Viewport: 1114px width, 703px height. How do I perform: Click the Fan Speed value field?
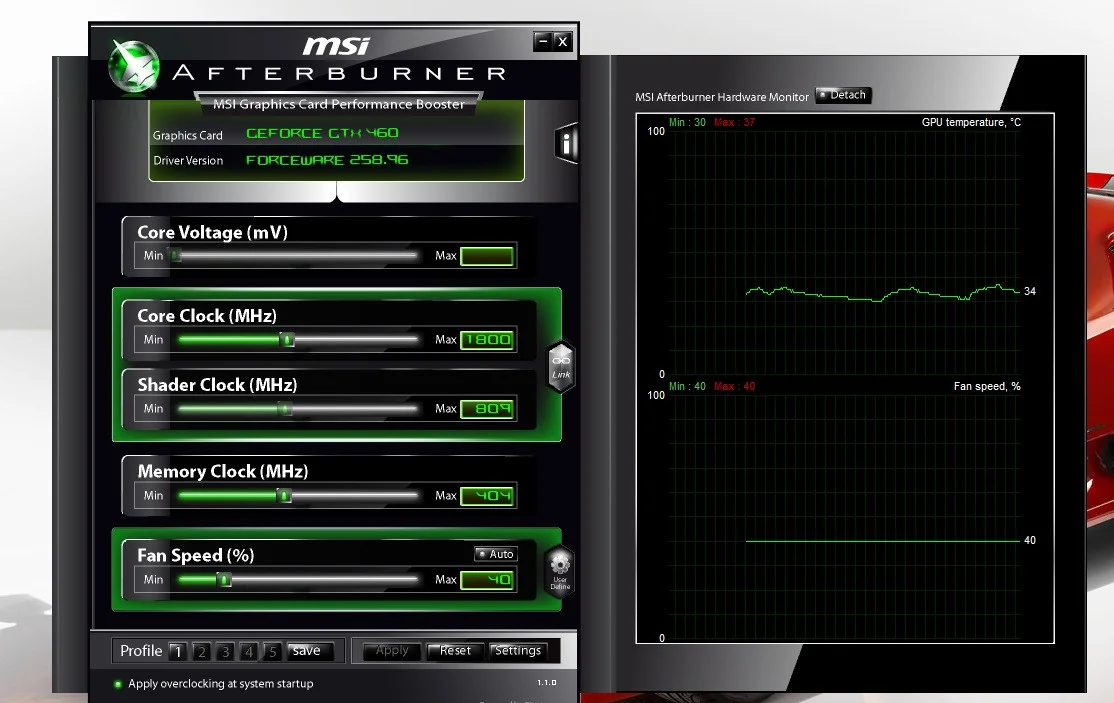coord(487,580)
